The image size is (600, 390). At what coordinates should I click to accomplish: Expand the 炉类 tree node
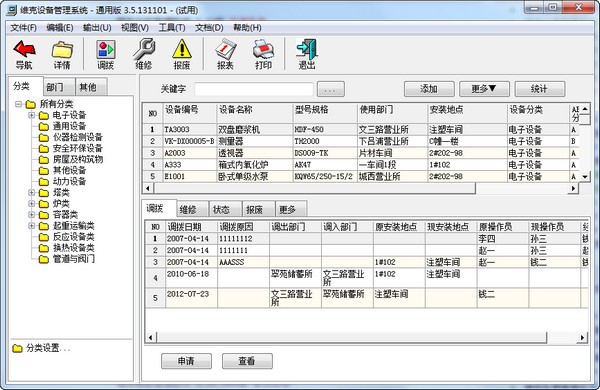32,204
